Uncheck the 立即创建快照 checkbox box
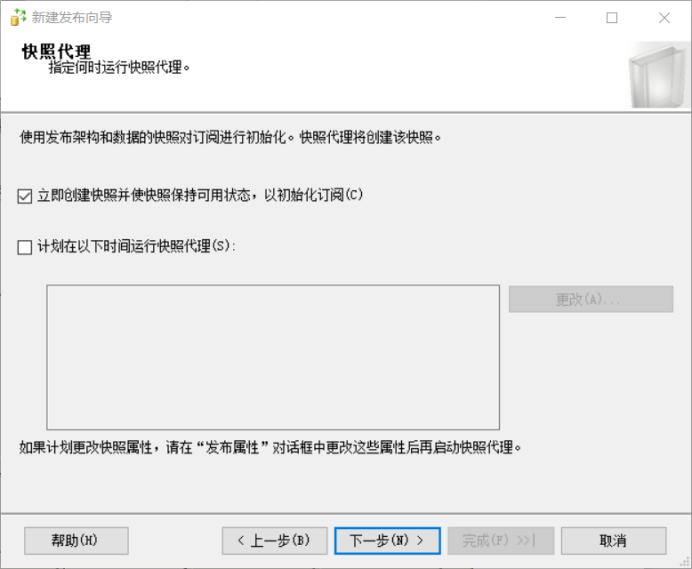 pos(25,196)
